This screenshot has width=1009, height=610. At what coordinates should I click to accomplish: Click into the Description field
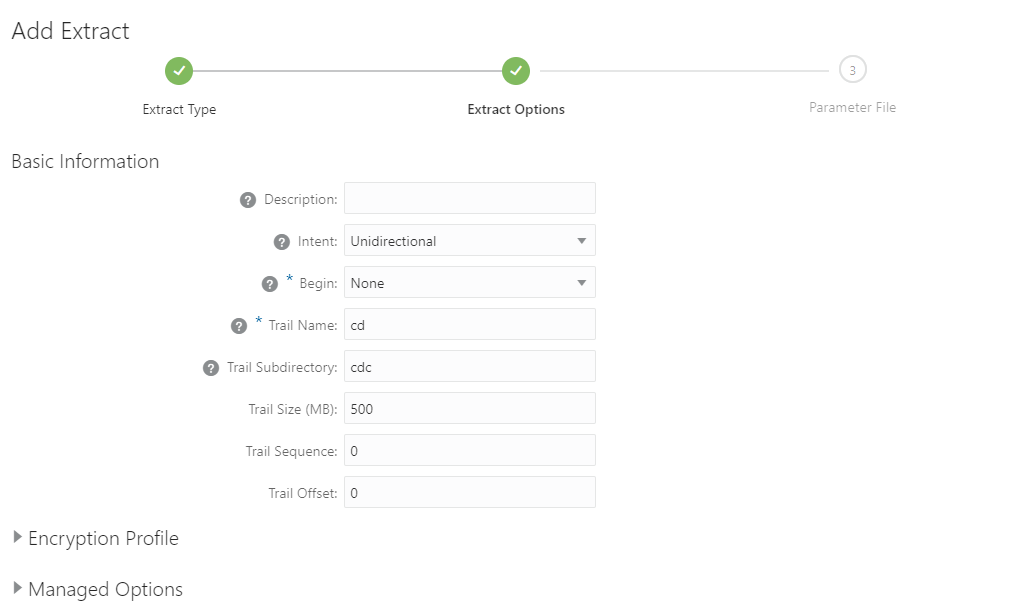470,198
